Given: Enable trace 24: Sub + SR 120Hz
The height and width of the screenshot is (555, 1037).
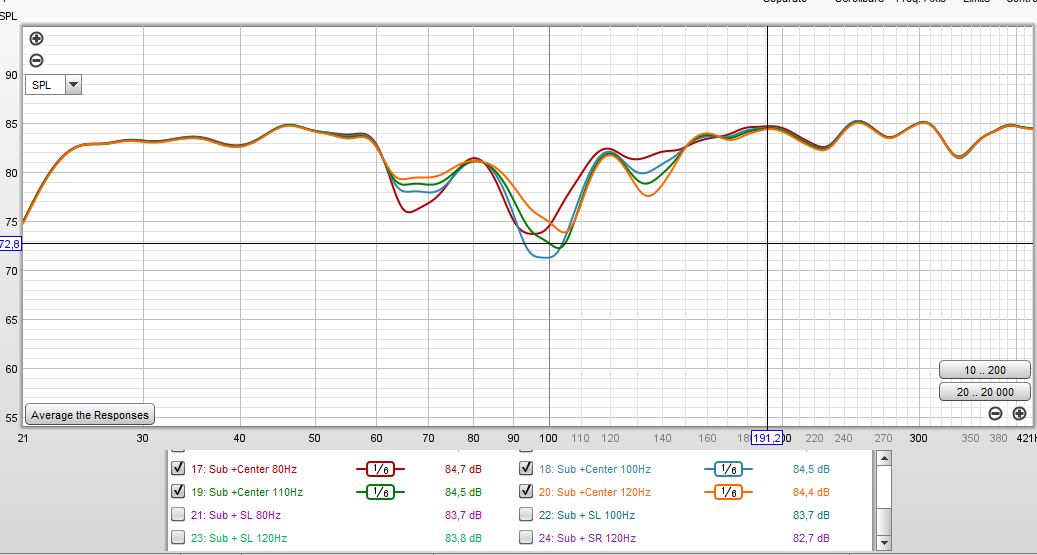Looking at the screenshot, I should tap(526, 537).
